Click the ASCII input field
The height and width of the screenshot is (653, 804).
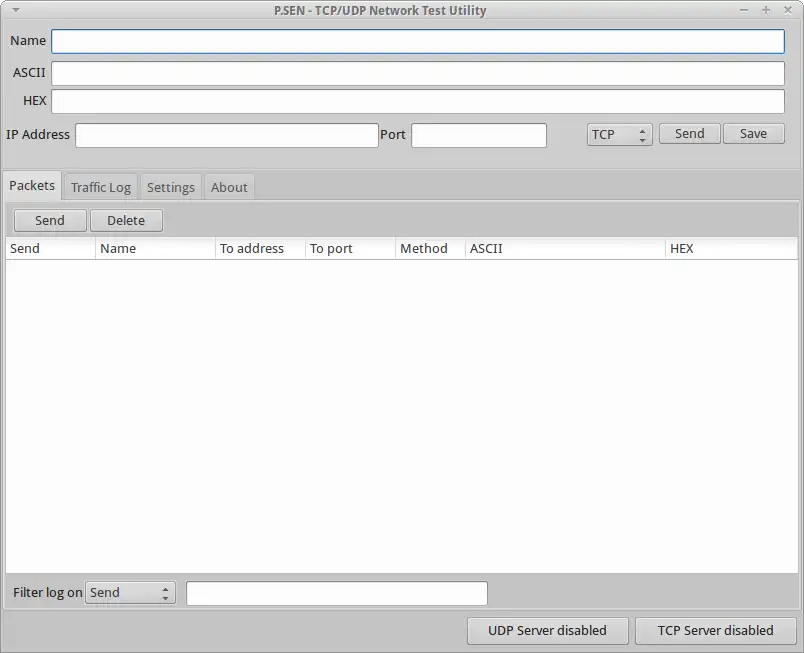point(417,73)
